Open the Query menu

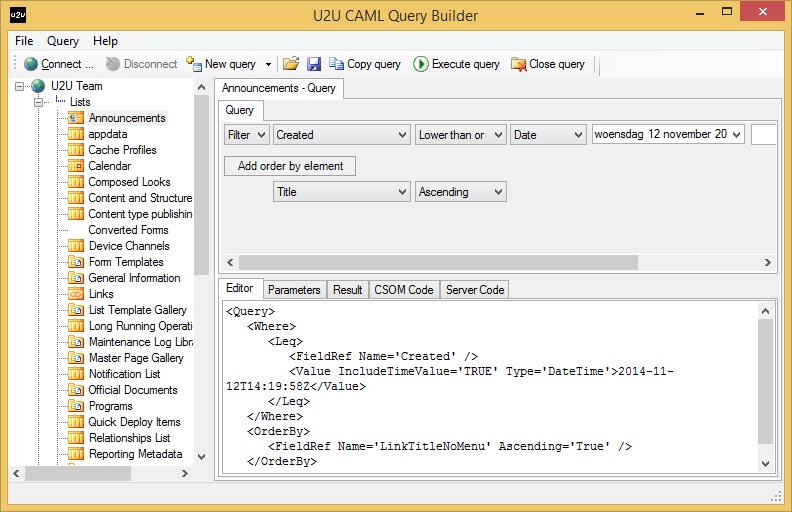[63, 41]
